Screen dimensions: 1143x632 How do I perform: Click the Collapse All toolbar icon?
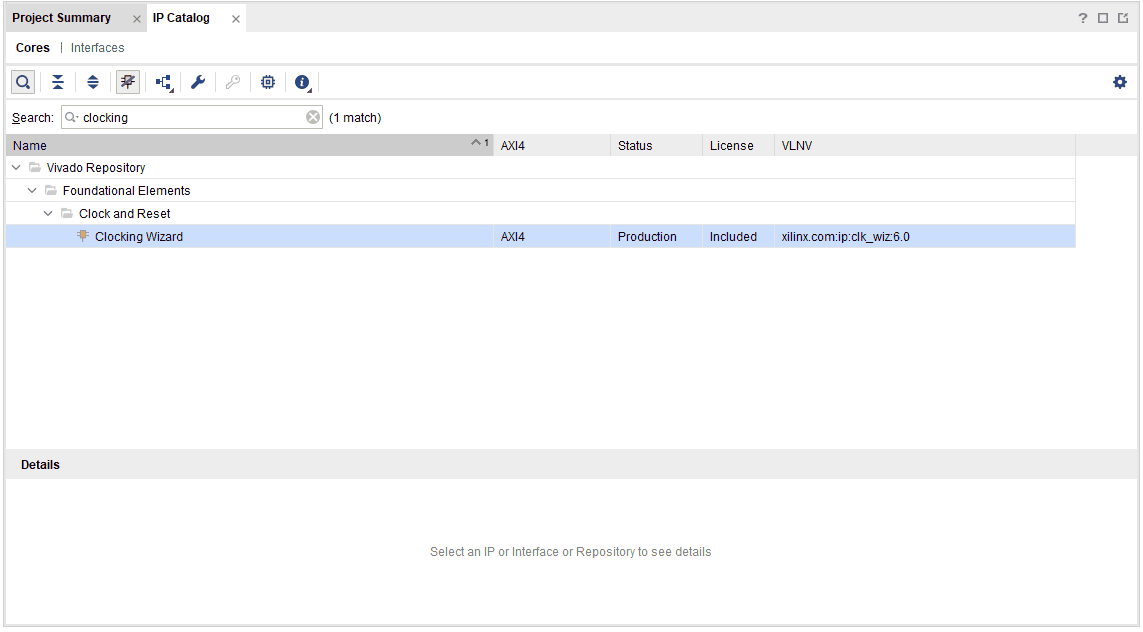[58, 82]
